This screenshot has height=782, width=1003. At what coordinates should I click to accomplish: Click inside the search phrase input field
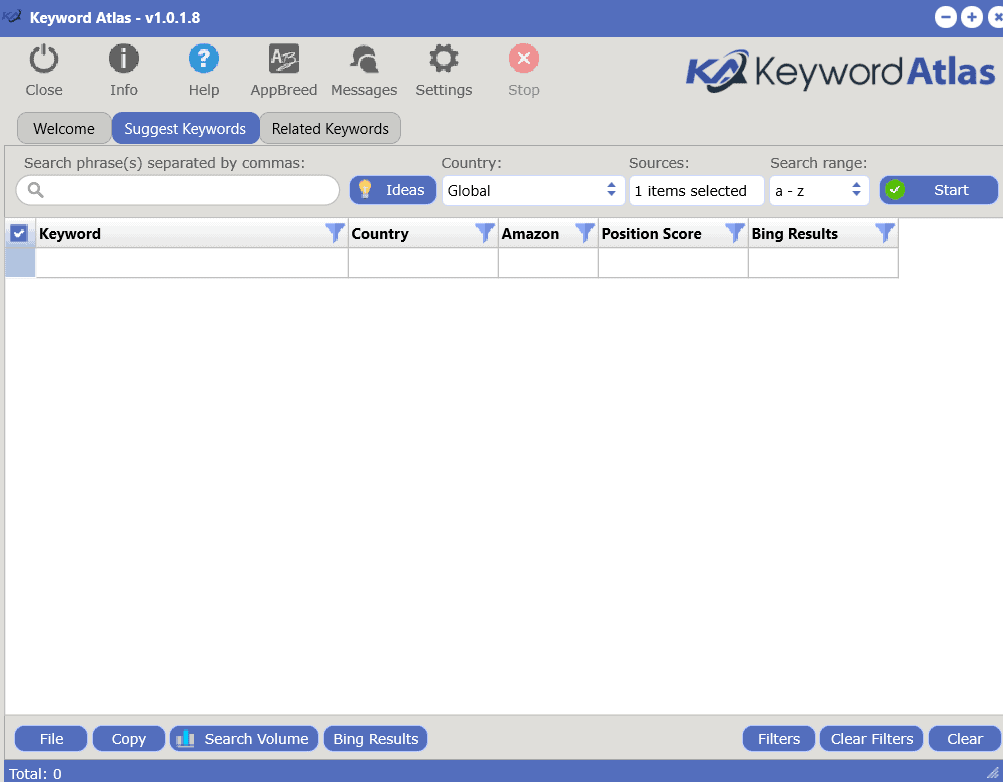(177, 190)
